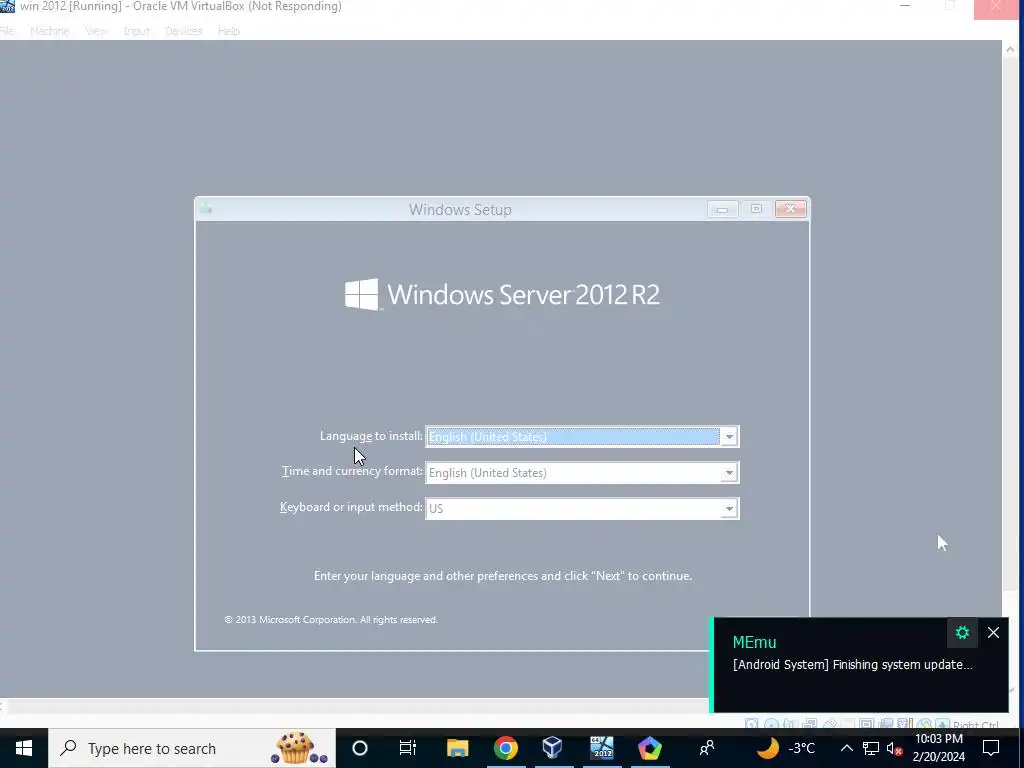Expand the Language to install dropdown

point(729,437)
